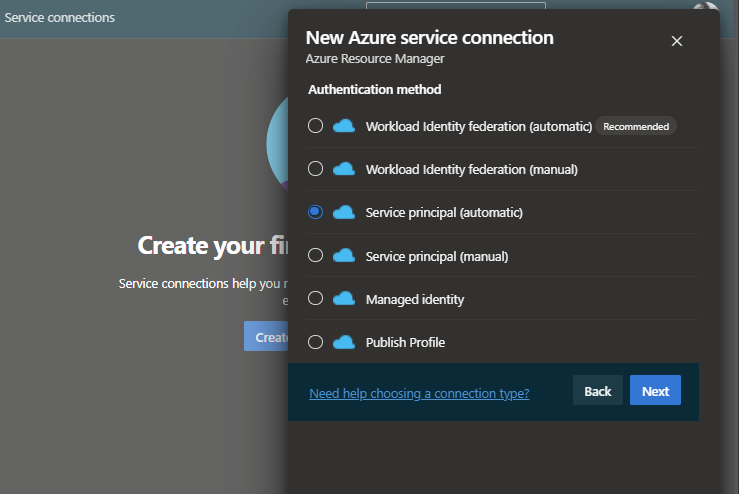This screenshot has height=494, width=739.
Task: Click the 'Publish Profile' label text
Action: pyautogui.click(x=405, y=342)
